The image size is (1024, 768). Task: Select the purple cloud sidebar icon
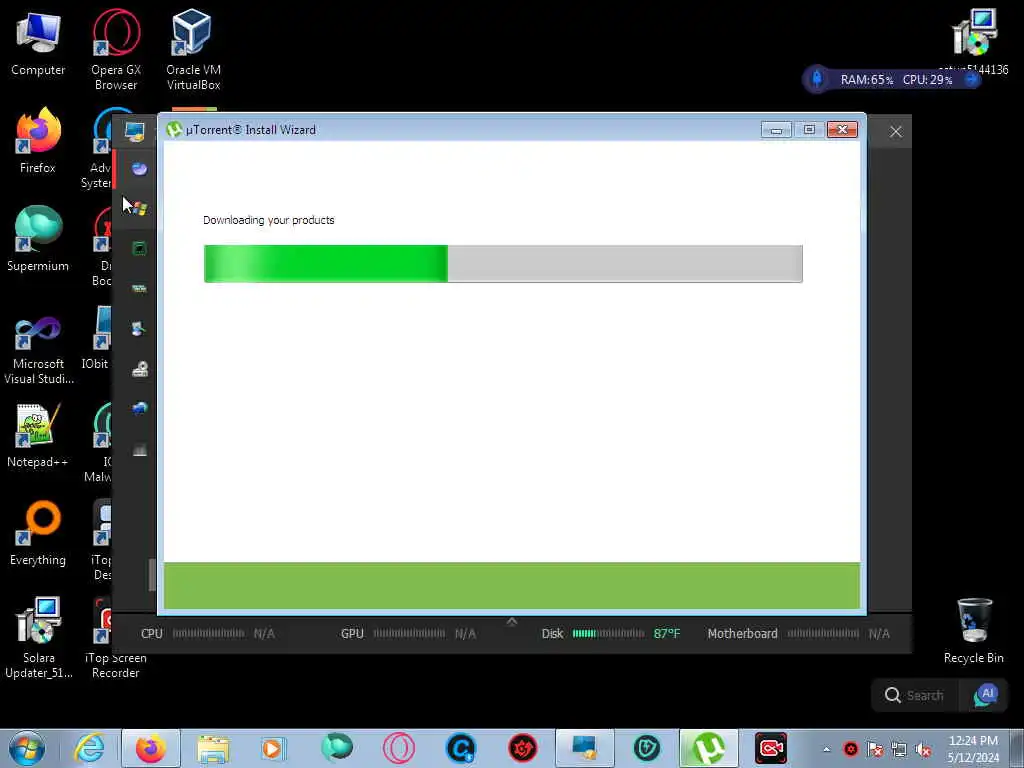[x=139, y=169]
